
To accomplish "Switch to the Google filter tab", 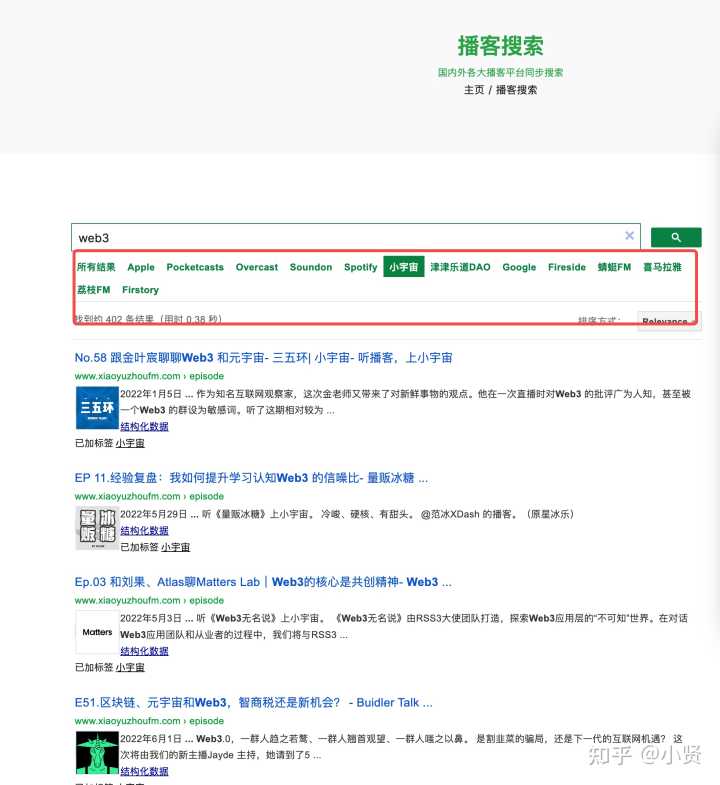I will click(x=519, y=267).
